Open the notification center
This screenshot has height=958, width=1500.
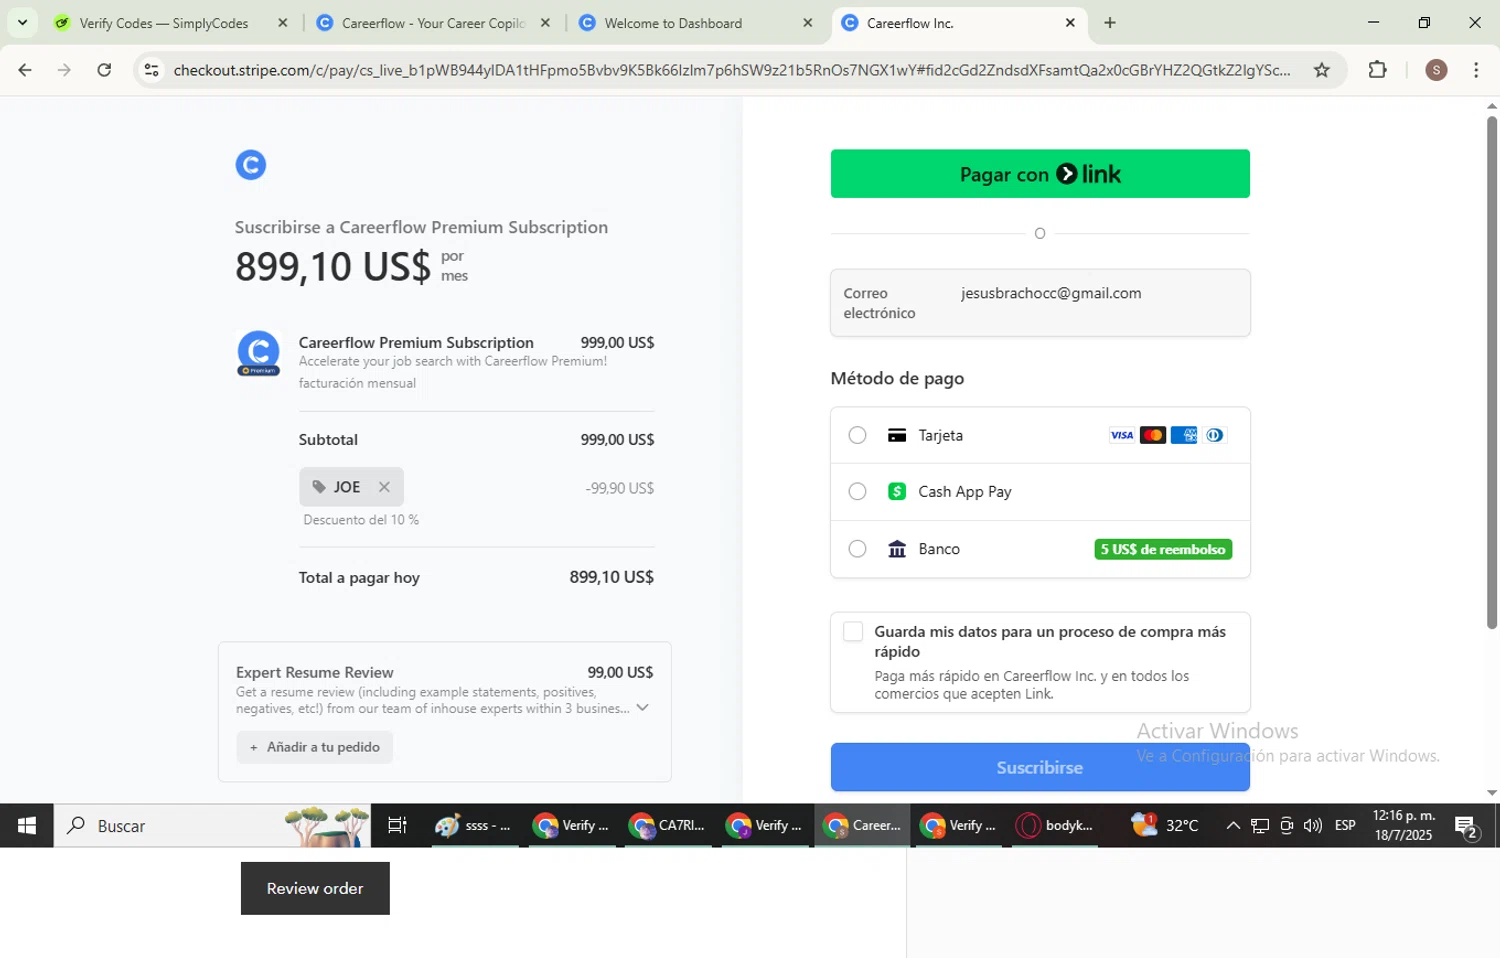pyautogui.click(x=1467, y=826)
